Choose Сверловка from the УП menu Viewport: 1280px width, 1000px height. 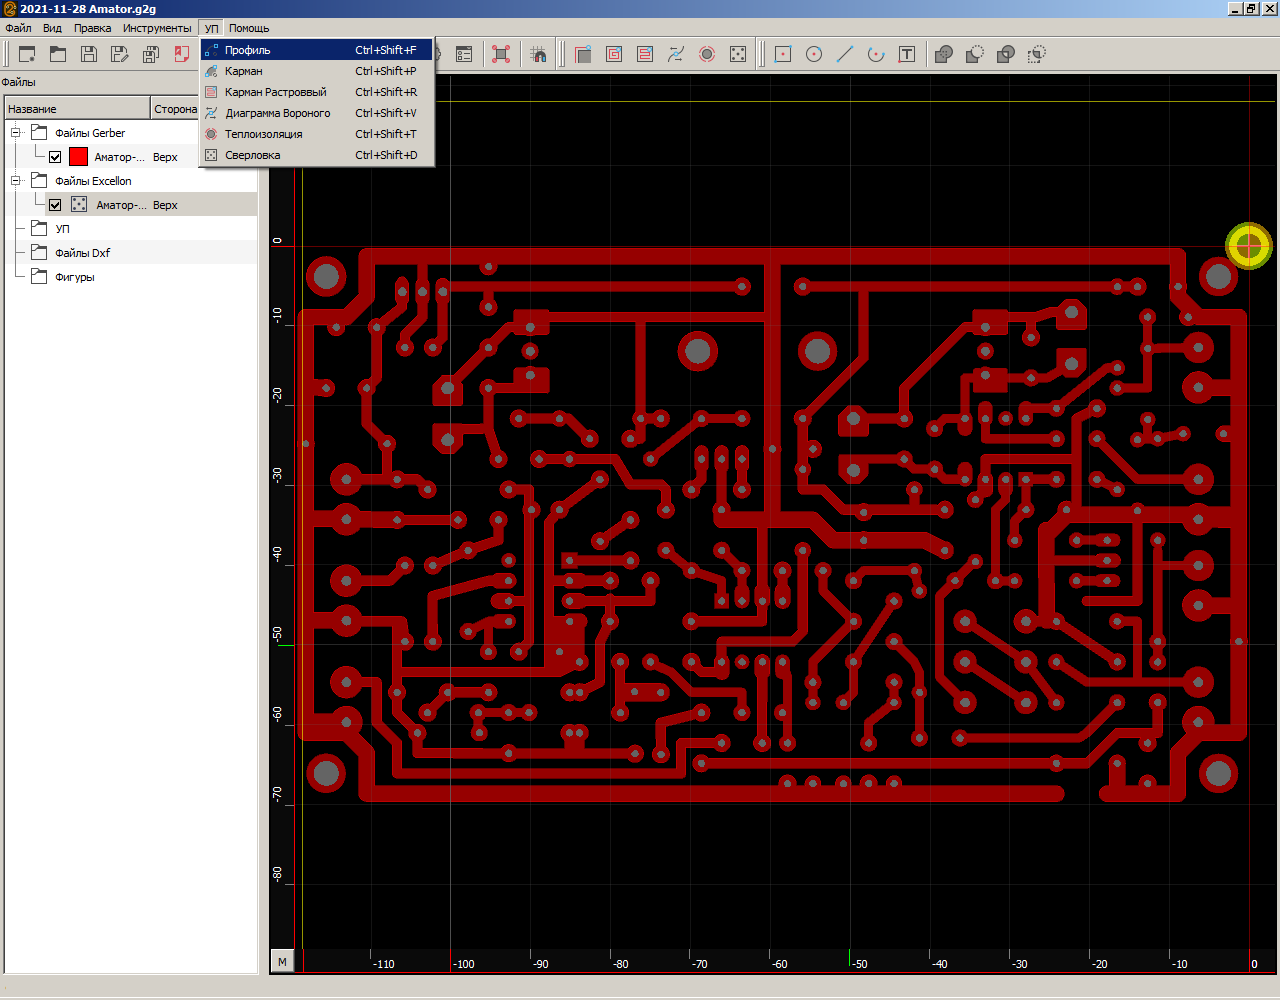point(253,155)
